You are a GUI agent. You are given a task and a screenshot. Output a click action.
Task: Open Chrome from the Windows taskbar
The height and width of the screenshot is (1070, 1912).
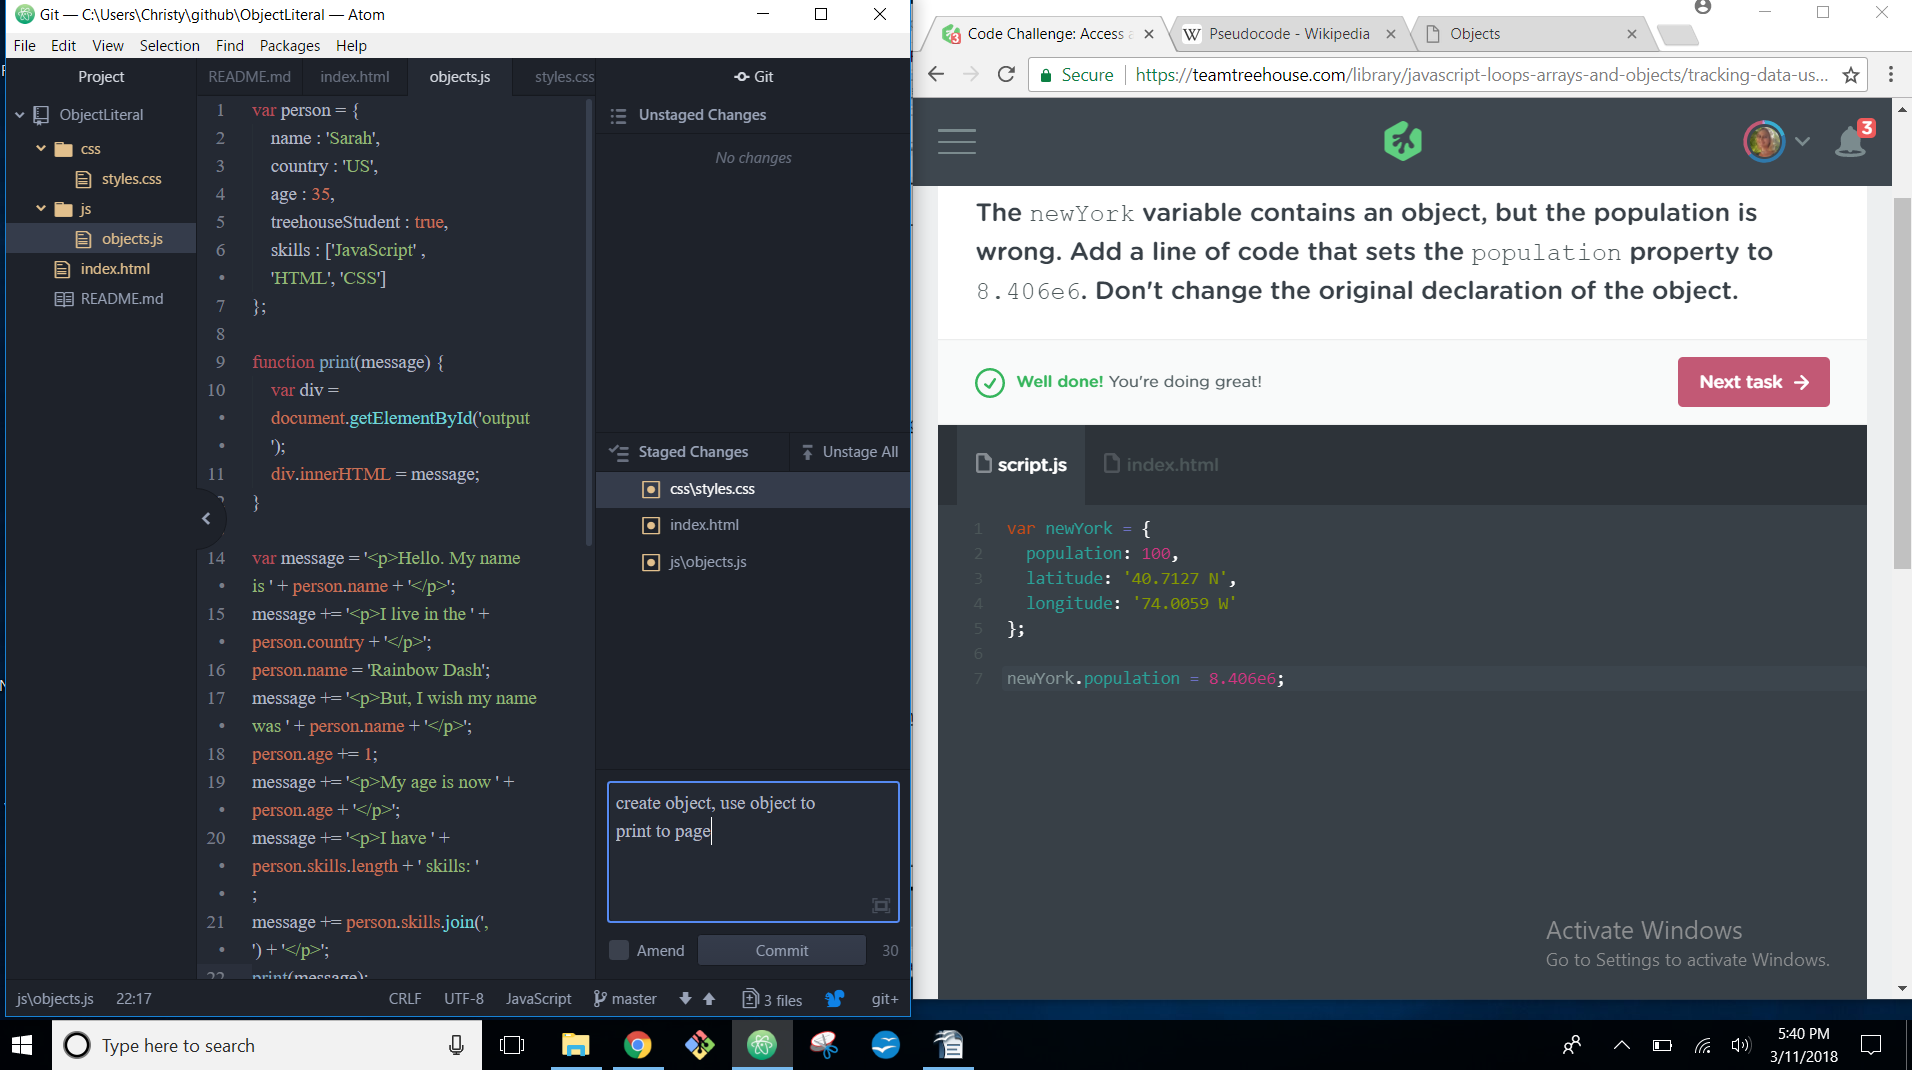pos(637,1045)
